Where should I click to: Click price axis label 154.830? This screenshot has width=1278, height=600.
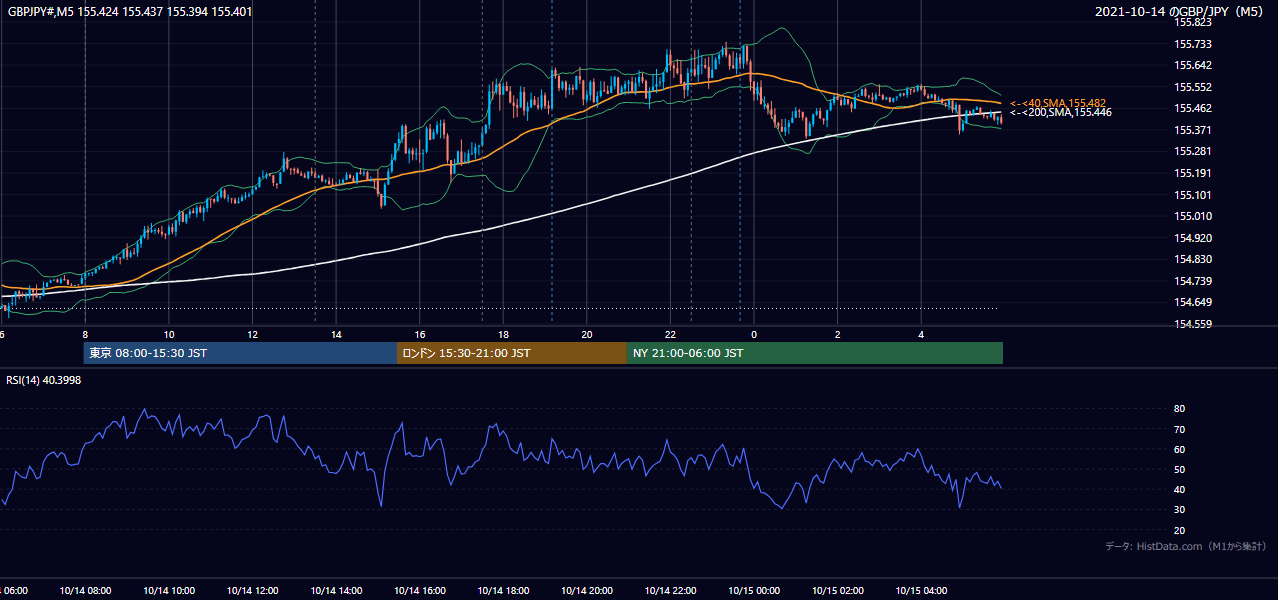(x=1192, y=259)
